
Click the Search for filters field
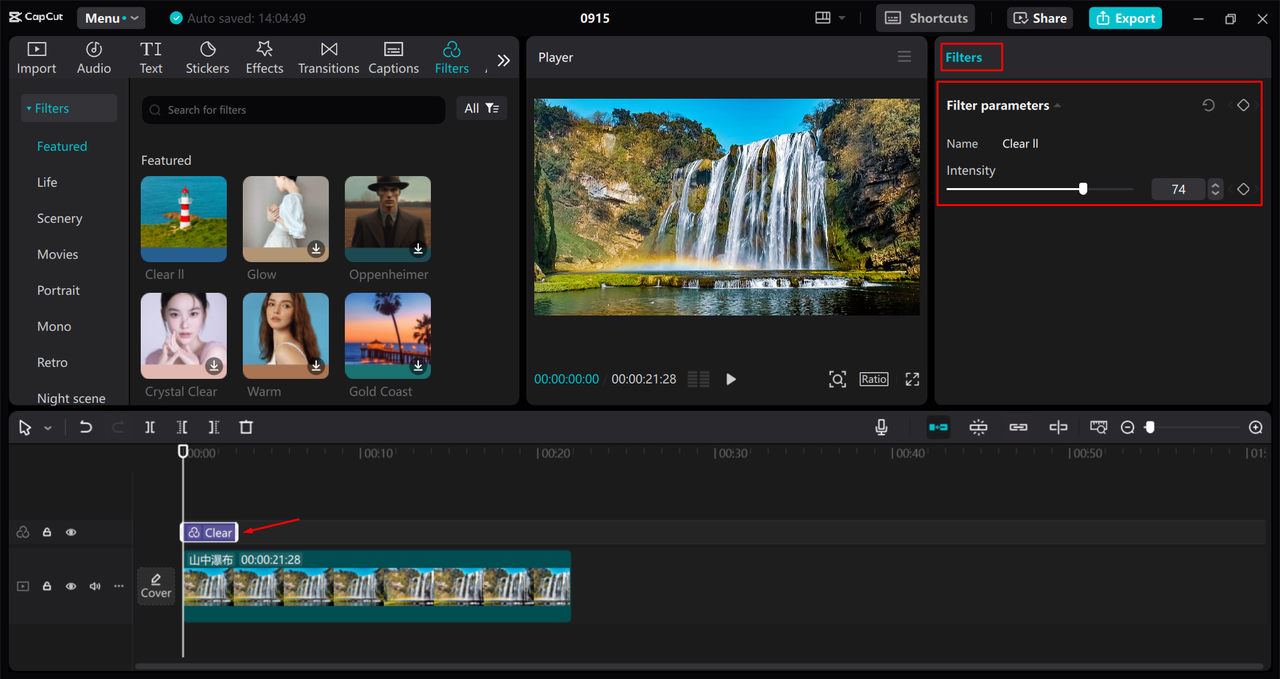(293, 110)
